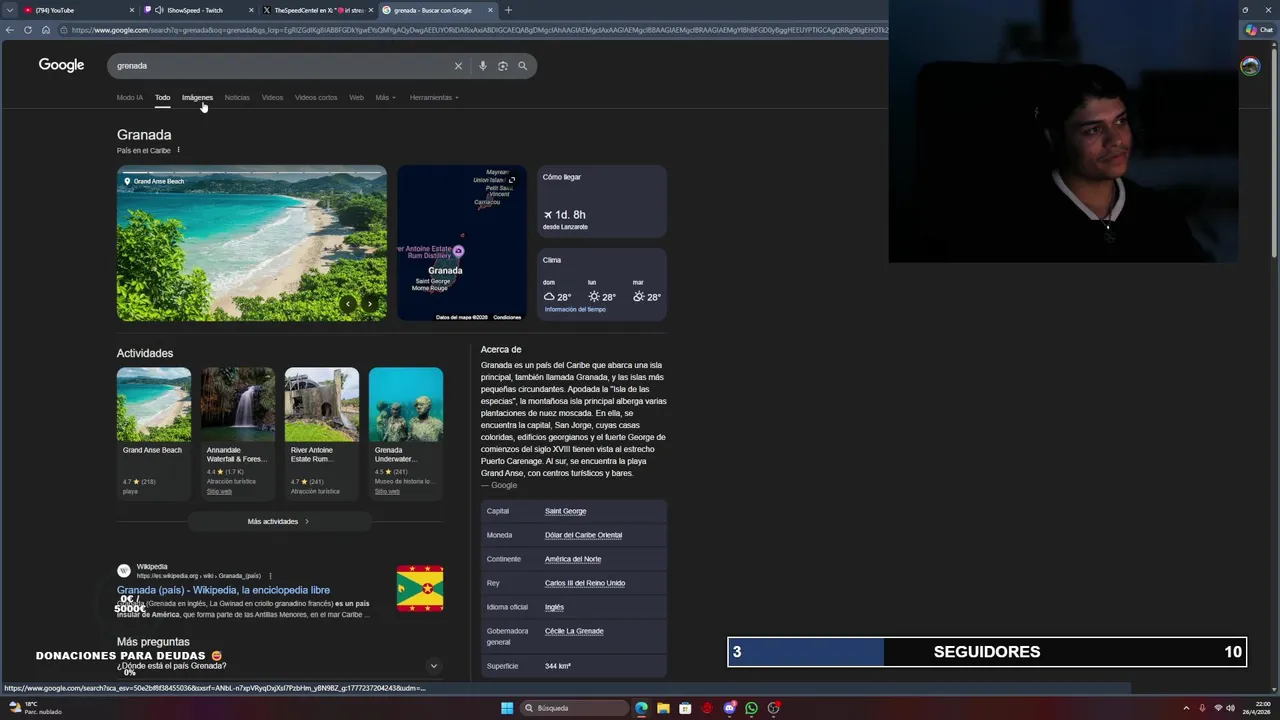
Task: Open volume control in system tray
Action: 1230,708
